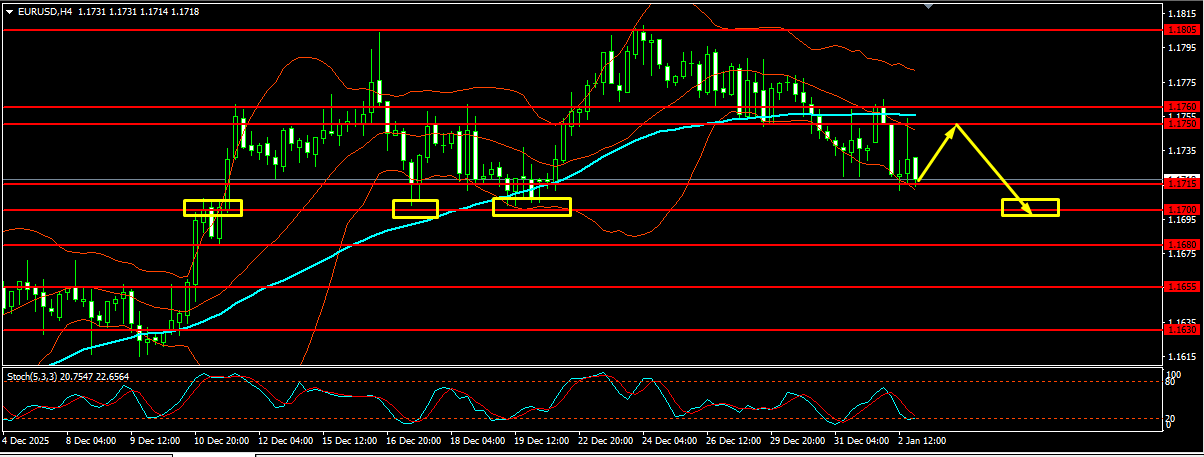Click the 4 Dec 2025 date label
Image resolution: width=1204 pixels, height=457 pixels.
(24, 439)
